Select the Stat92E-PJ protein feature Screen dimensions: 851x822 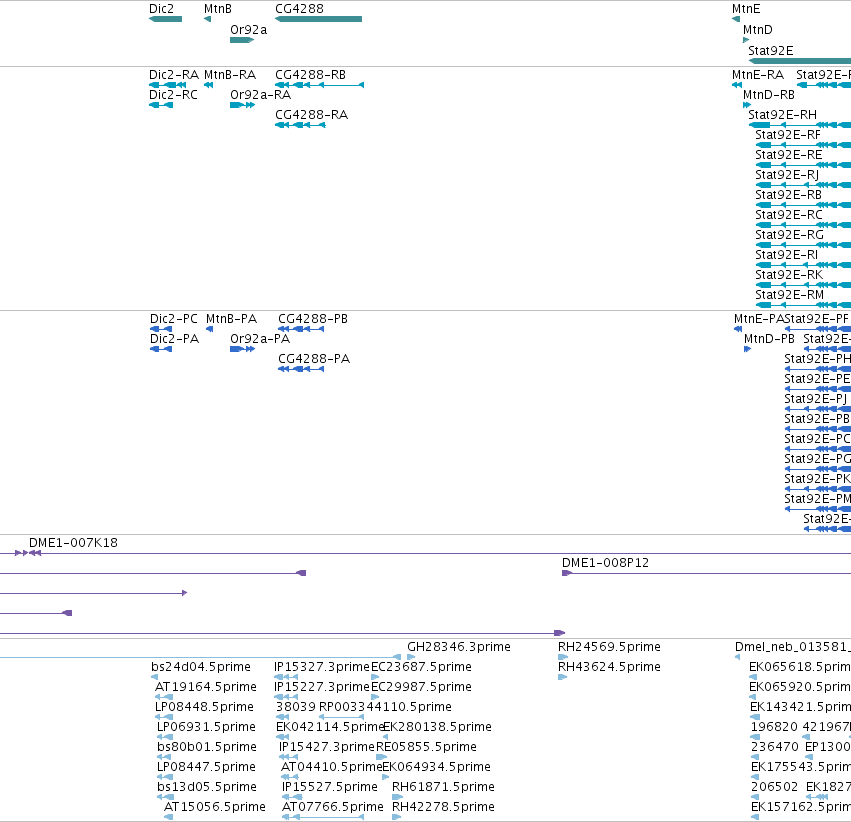click(818, 409)
